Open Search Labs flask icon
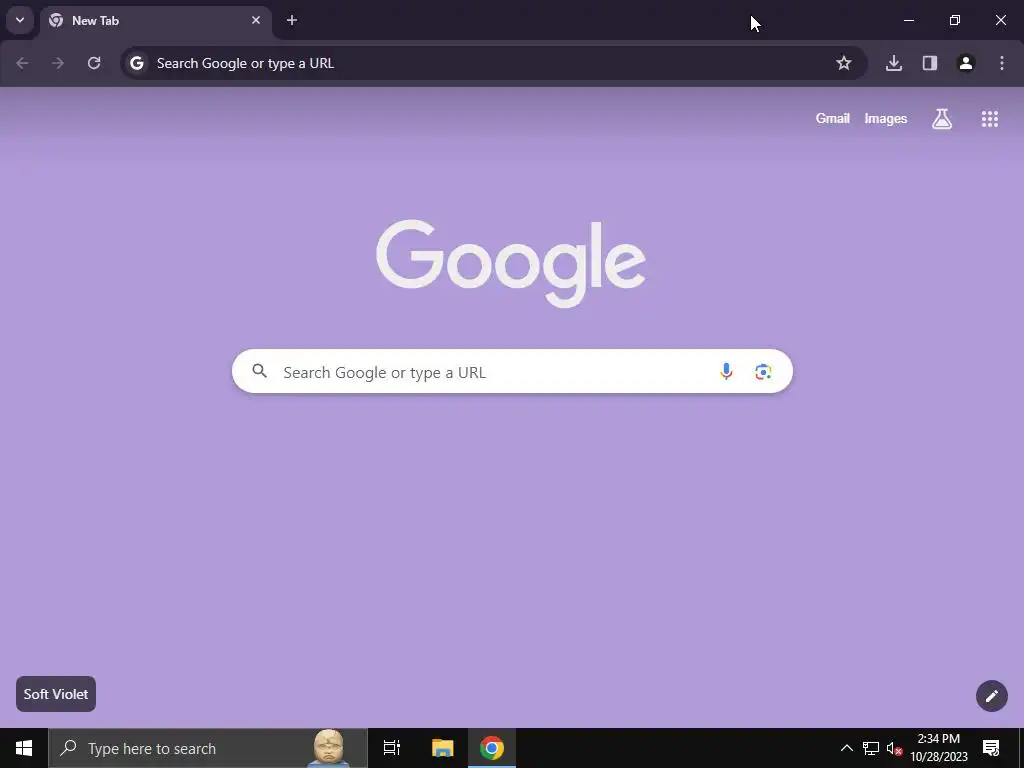The height and width of the screenshot is (768, 1024). tap(942, 118)
